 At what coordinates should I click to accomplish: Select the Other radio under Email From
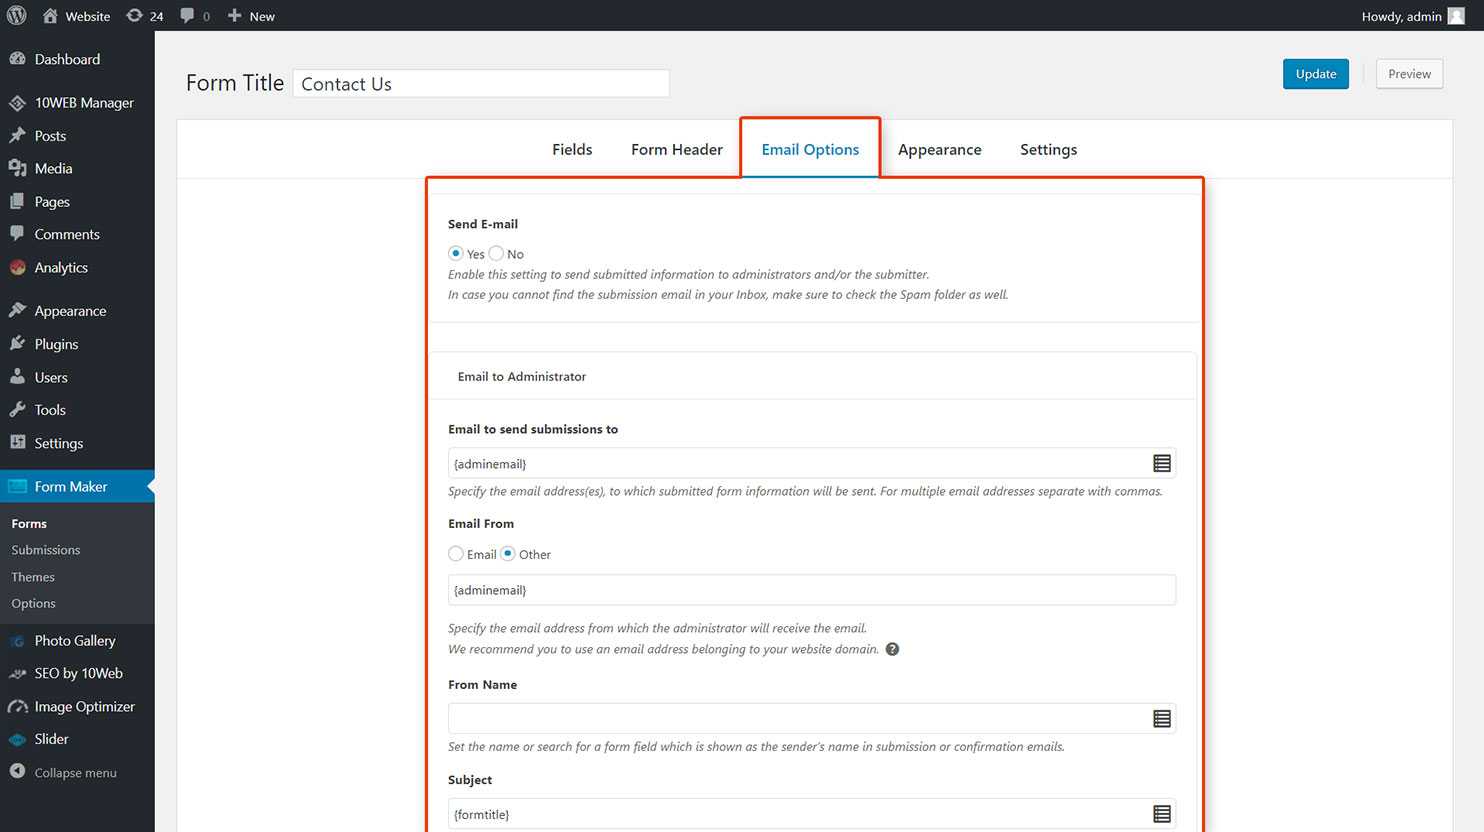[508, 554]
